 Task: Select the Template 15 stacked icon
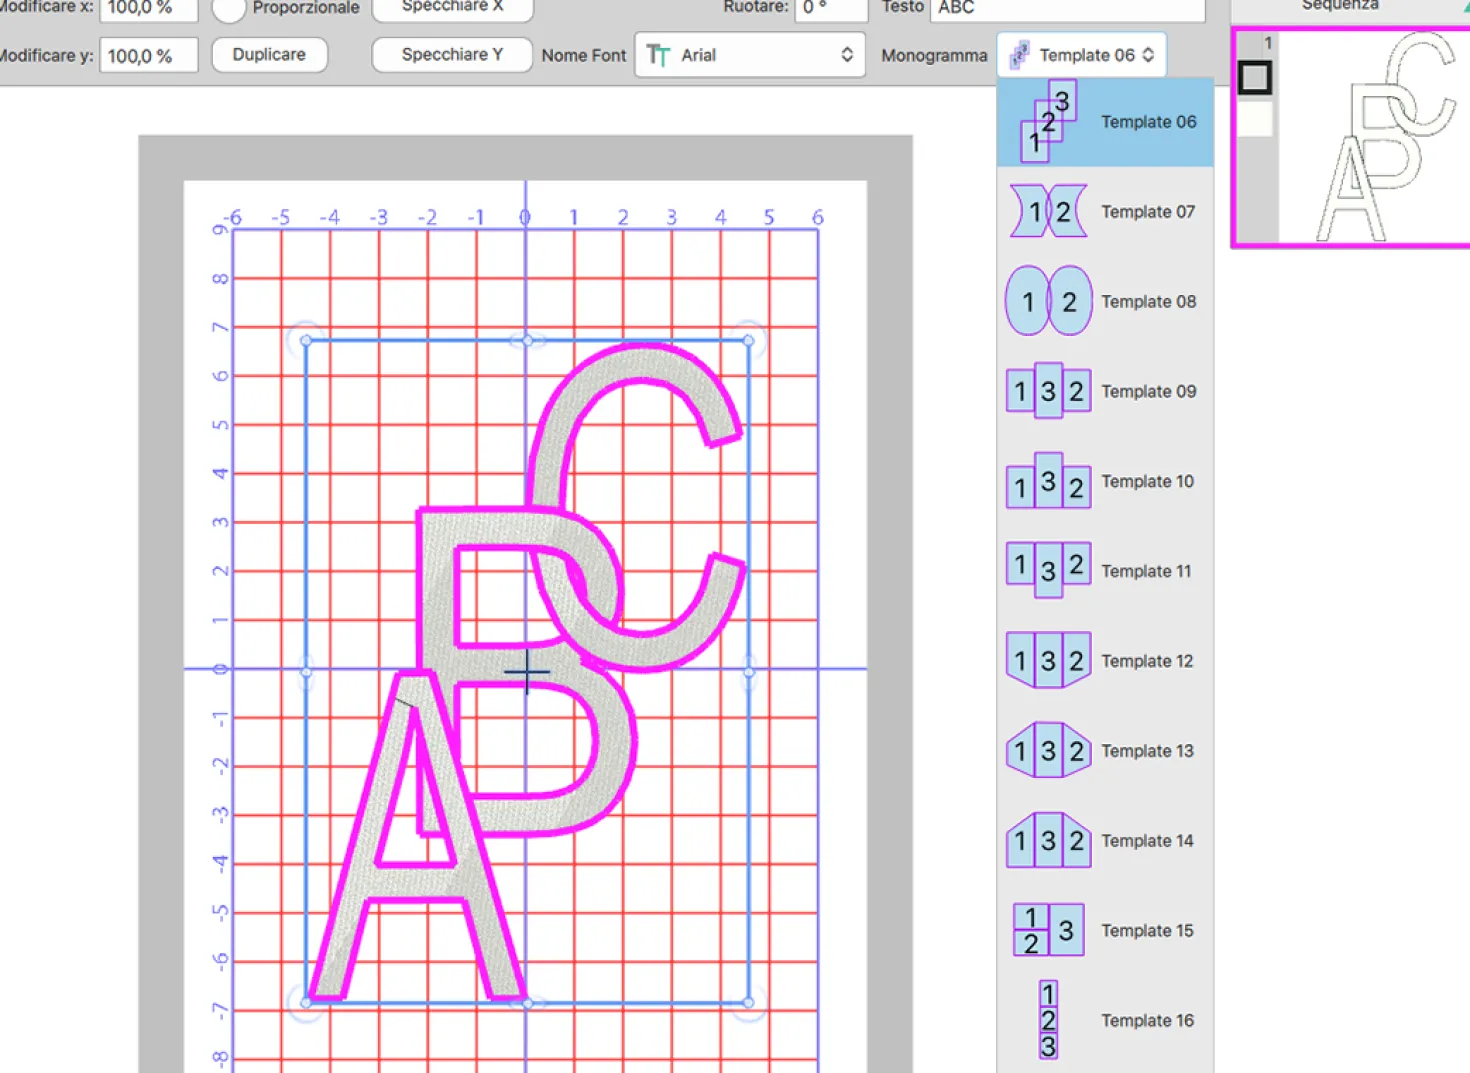[1048, 930]
